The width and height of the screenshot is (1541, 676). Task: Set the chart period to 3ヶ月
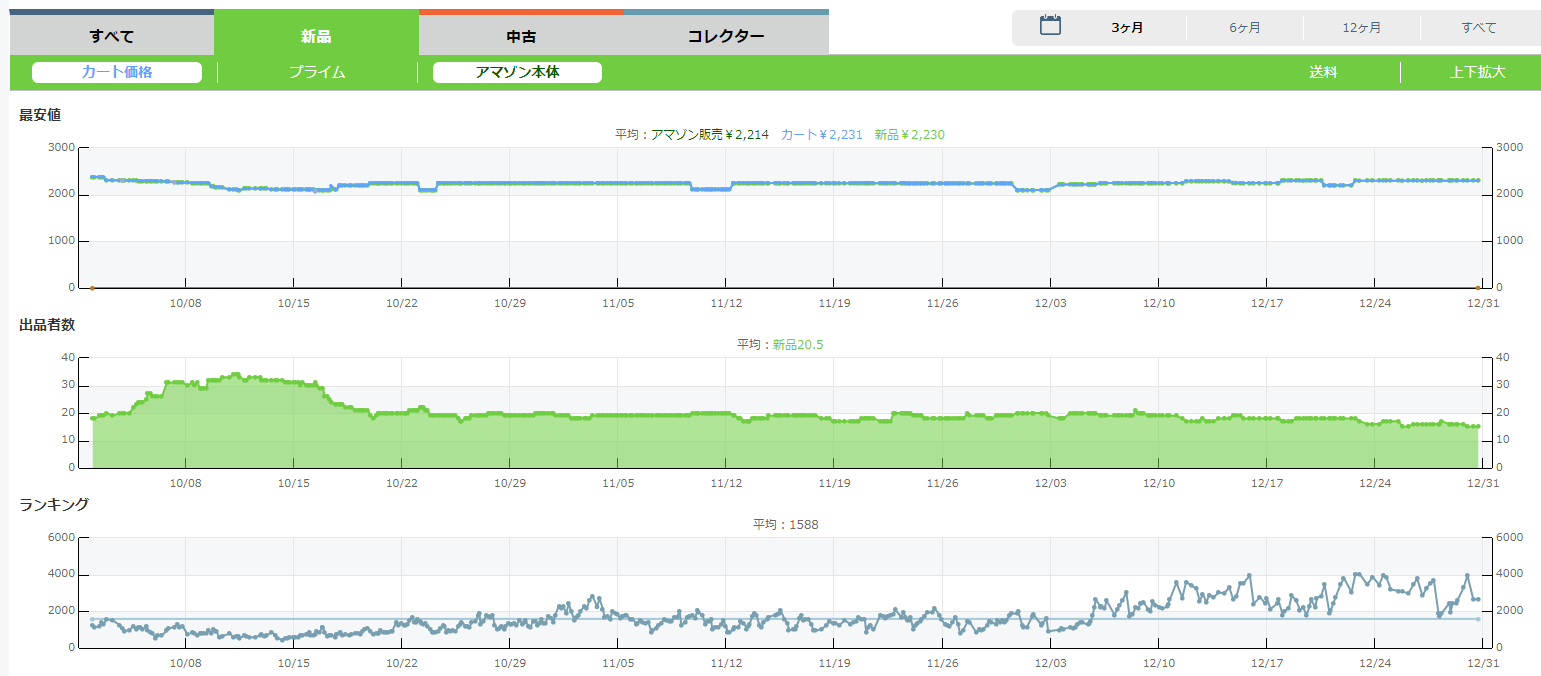coord(1127,28)
